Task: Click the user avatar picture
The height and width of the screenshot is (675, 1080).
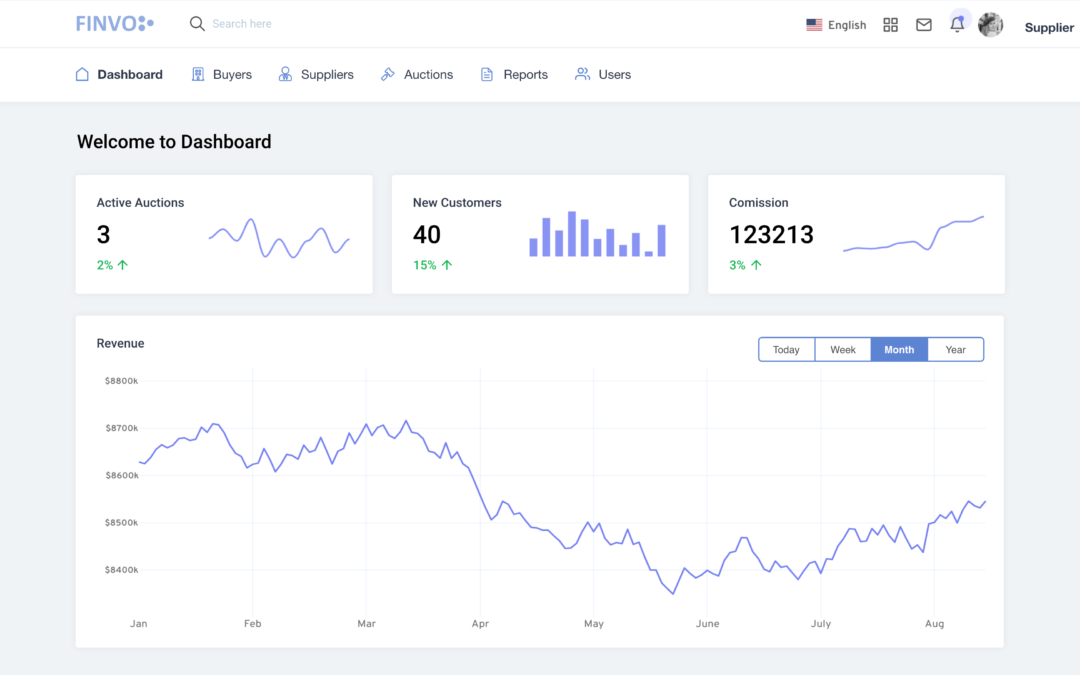Action: pos(990,25)
